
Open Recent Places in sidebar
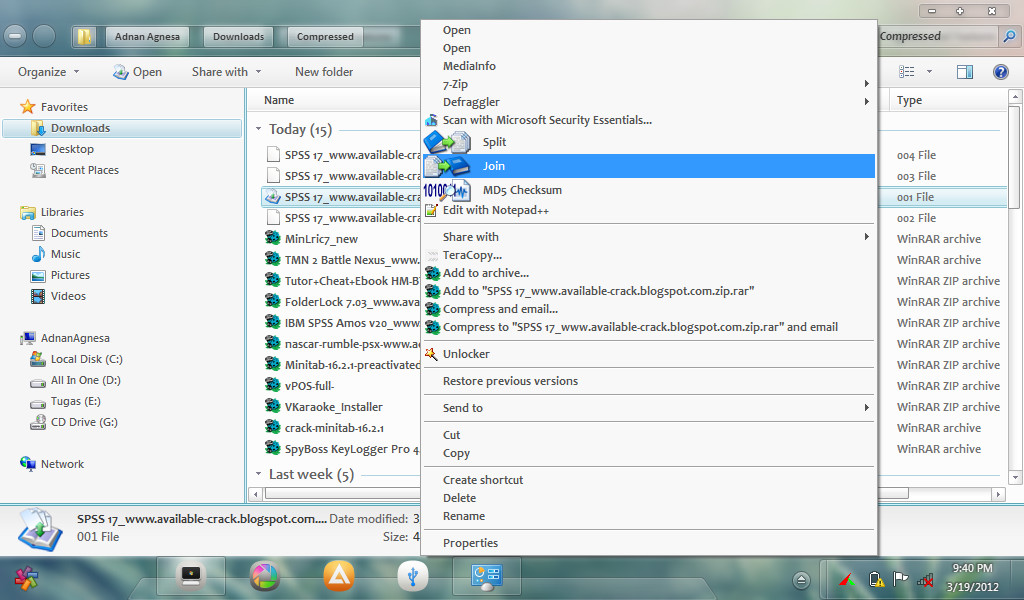point(85,170)
